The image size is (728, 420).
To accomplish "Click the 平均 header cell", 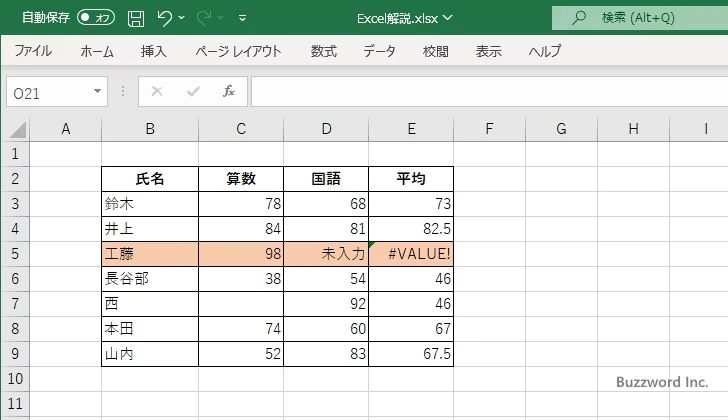I will coord(411,179).
